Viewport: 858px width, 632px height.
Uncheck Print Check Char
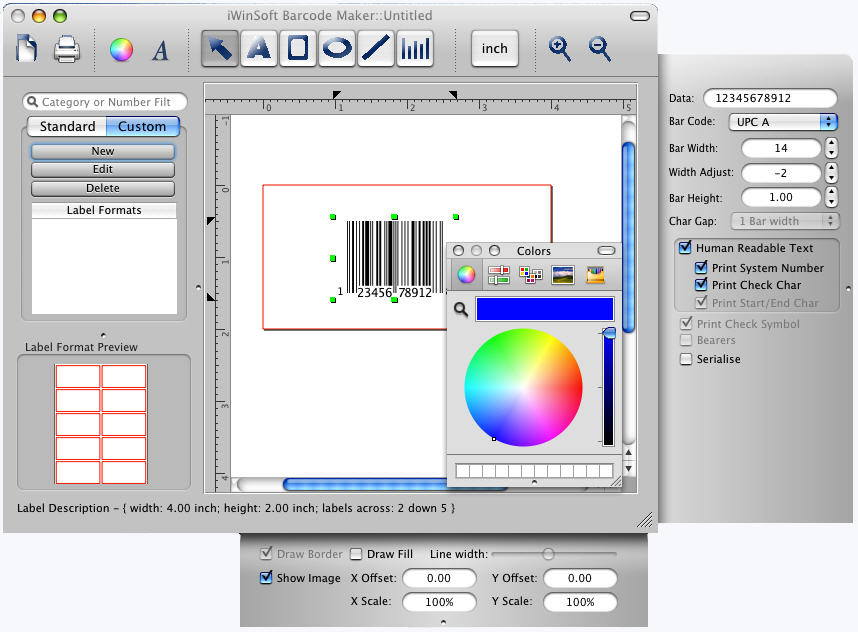[701, 285]
